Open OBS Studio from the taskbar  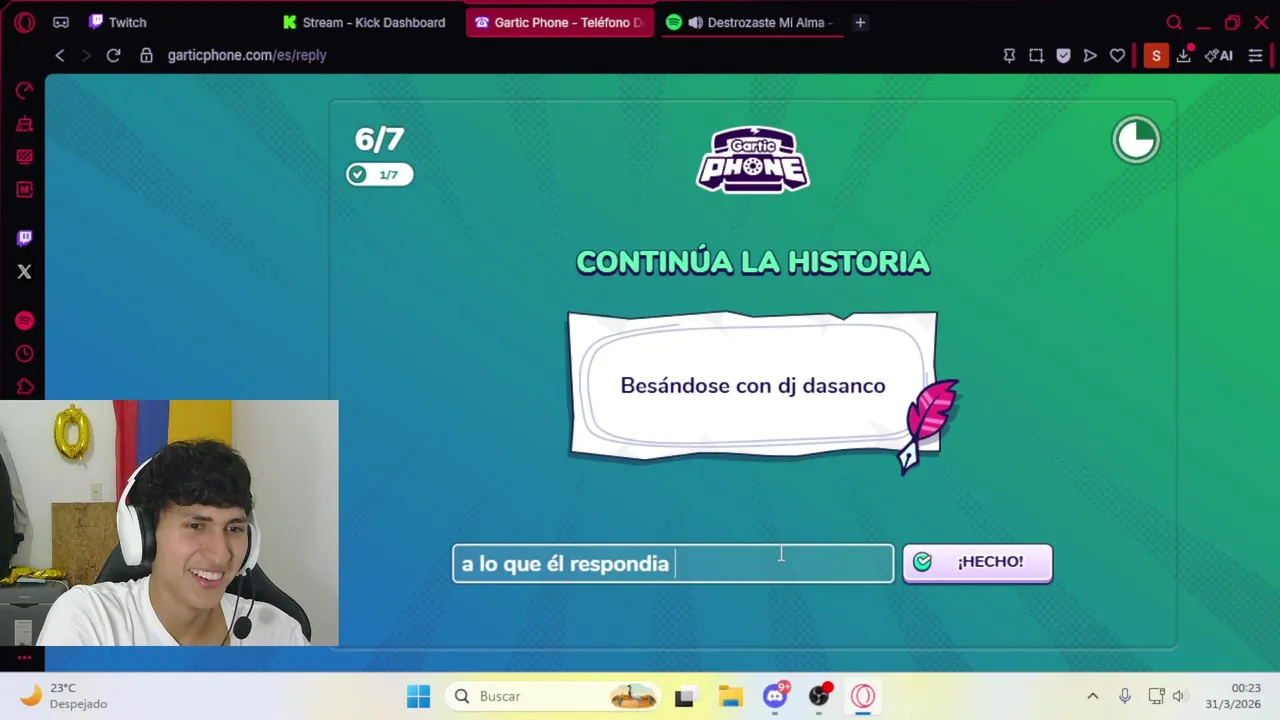pos(819,696)
